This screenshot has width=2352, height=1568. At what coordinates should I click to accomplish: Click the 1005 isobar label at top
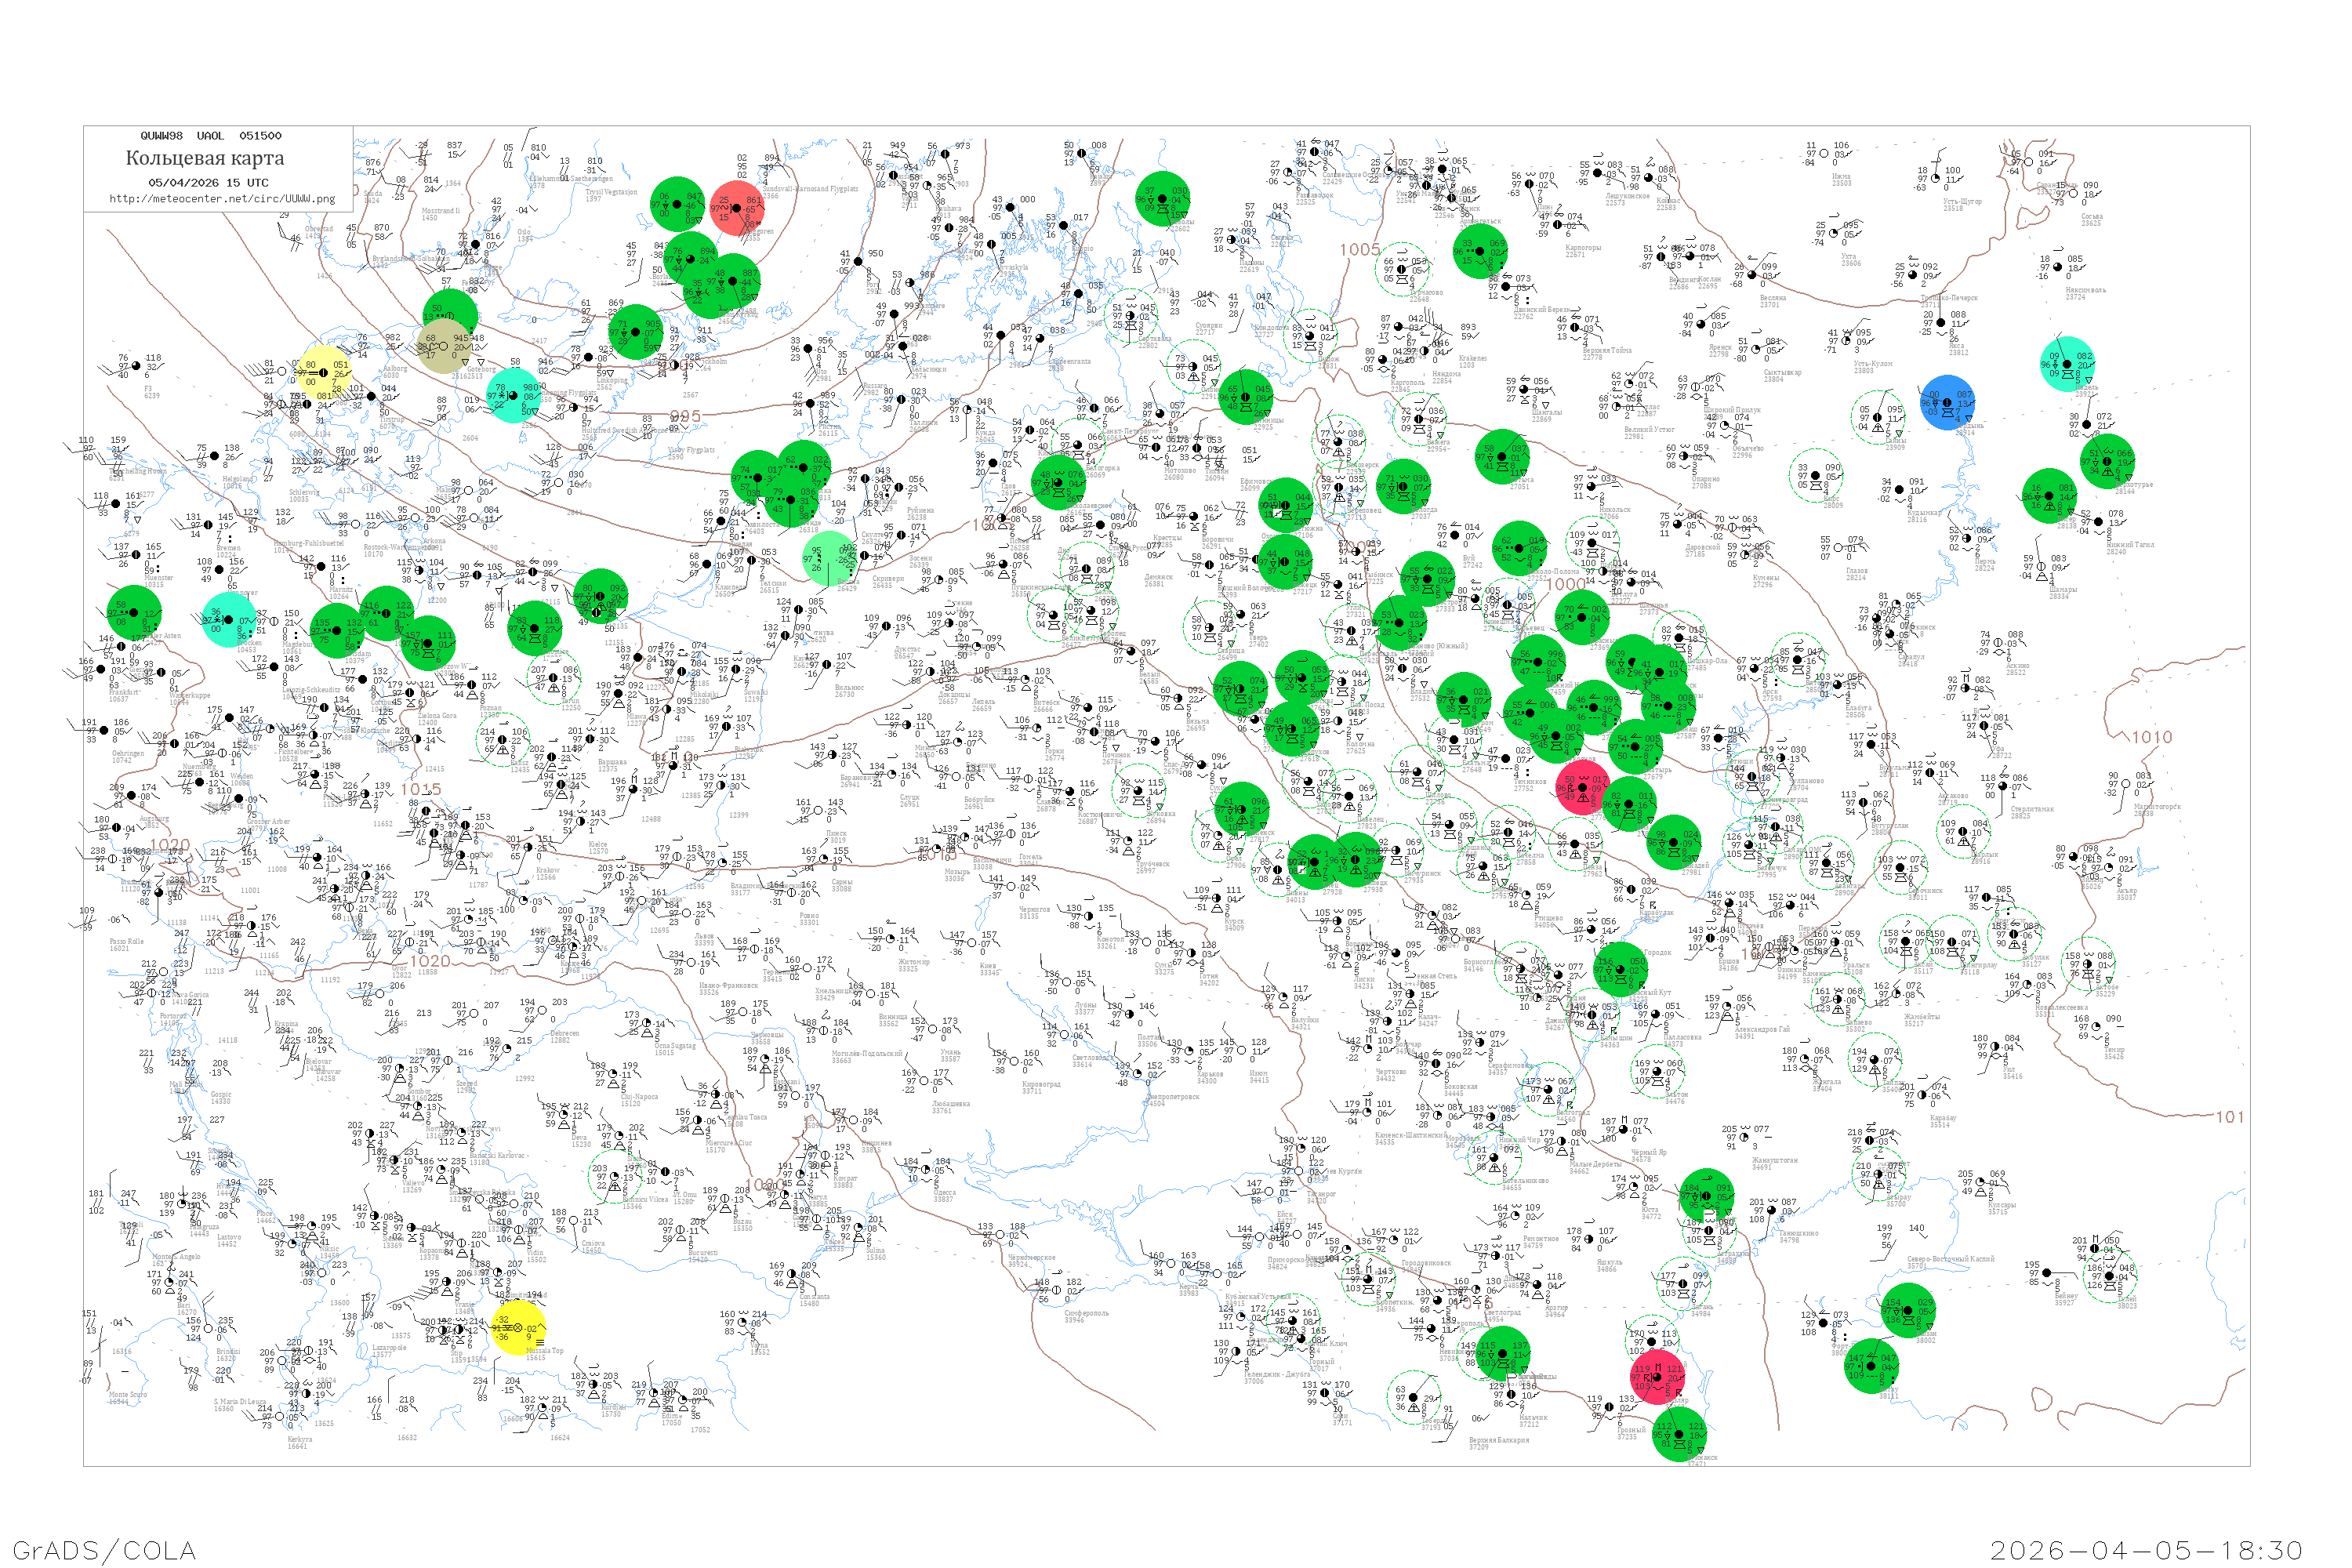click(1360, 249)
